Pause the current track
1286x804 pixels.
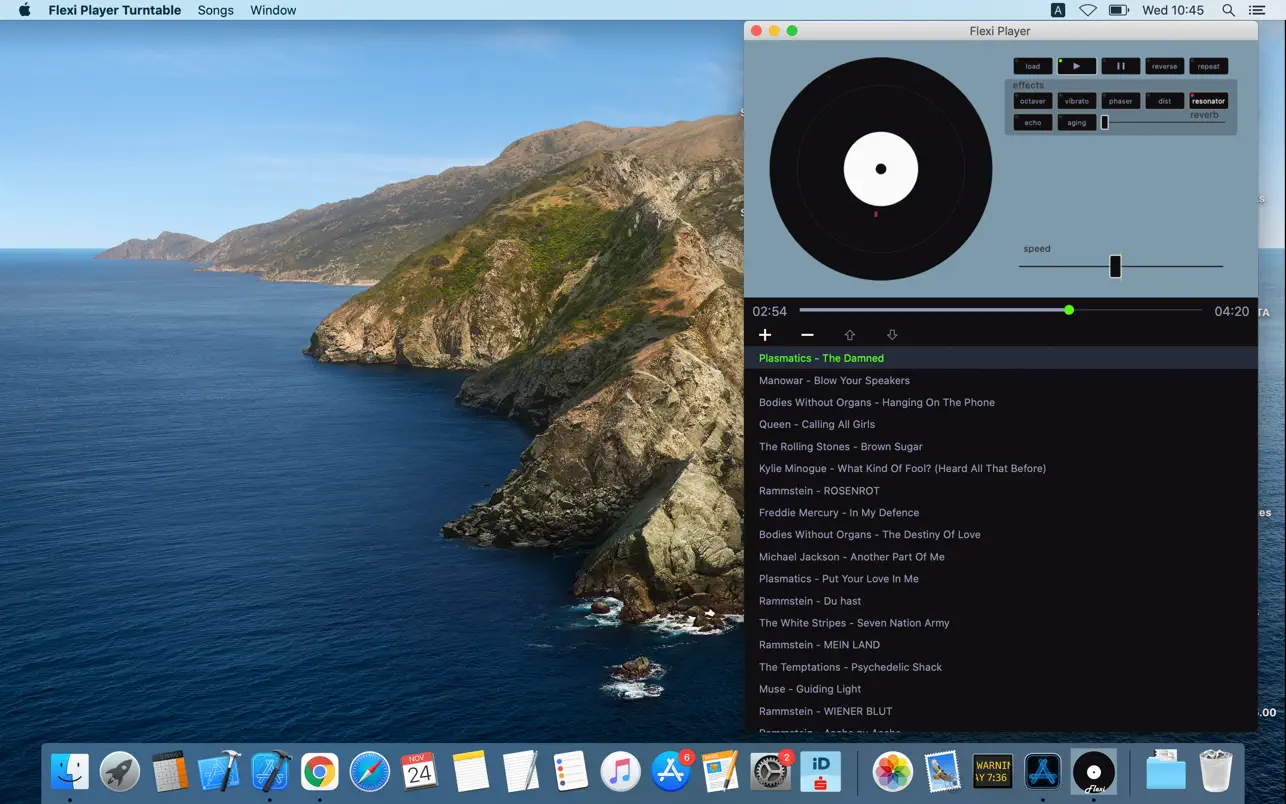click(1120, 66)
